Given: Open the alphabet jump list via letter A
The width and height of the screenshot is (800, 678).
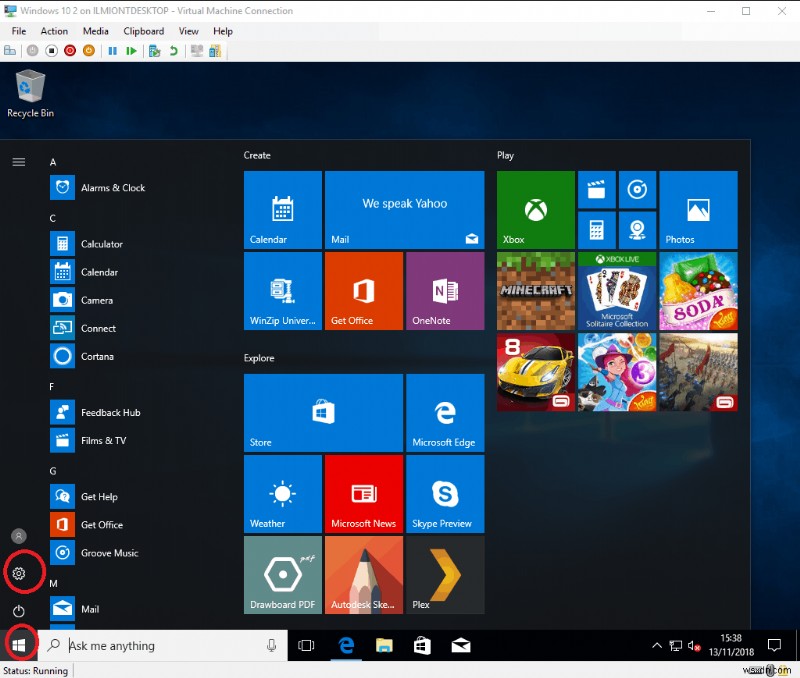Looking at the screenshot, I should pos(51,162).
